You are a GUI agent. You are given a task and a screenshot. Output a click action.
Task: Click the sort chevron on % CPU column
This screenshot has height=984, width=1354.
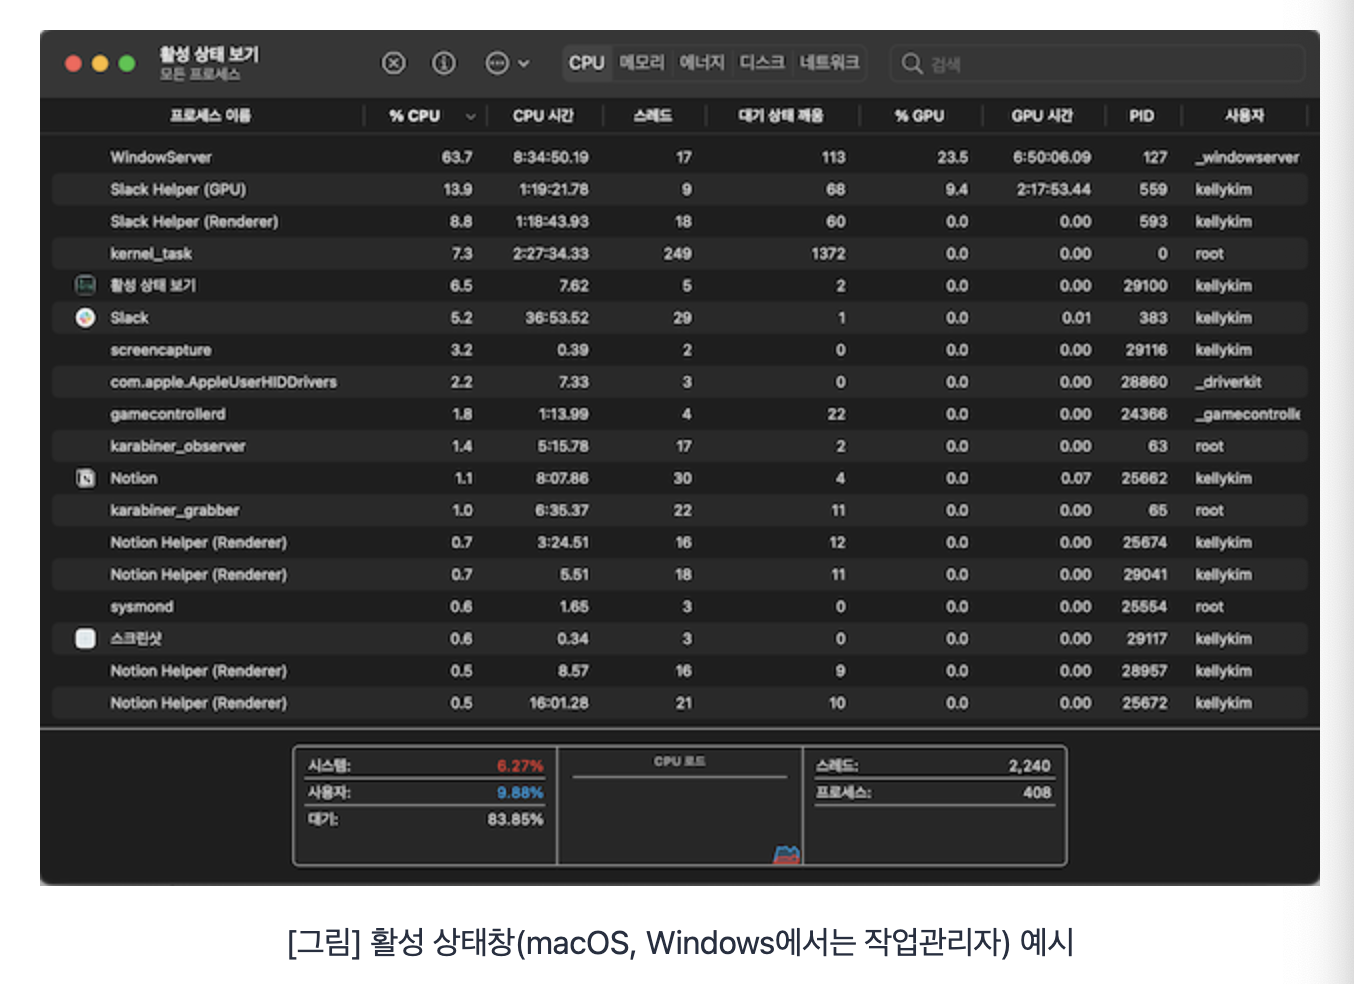coord(469,115)
